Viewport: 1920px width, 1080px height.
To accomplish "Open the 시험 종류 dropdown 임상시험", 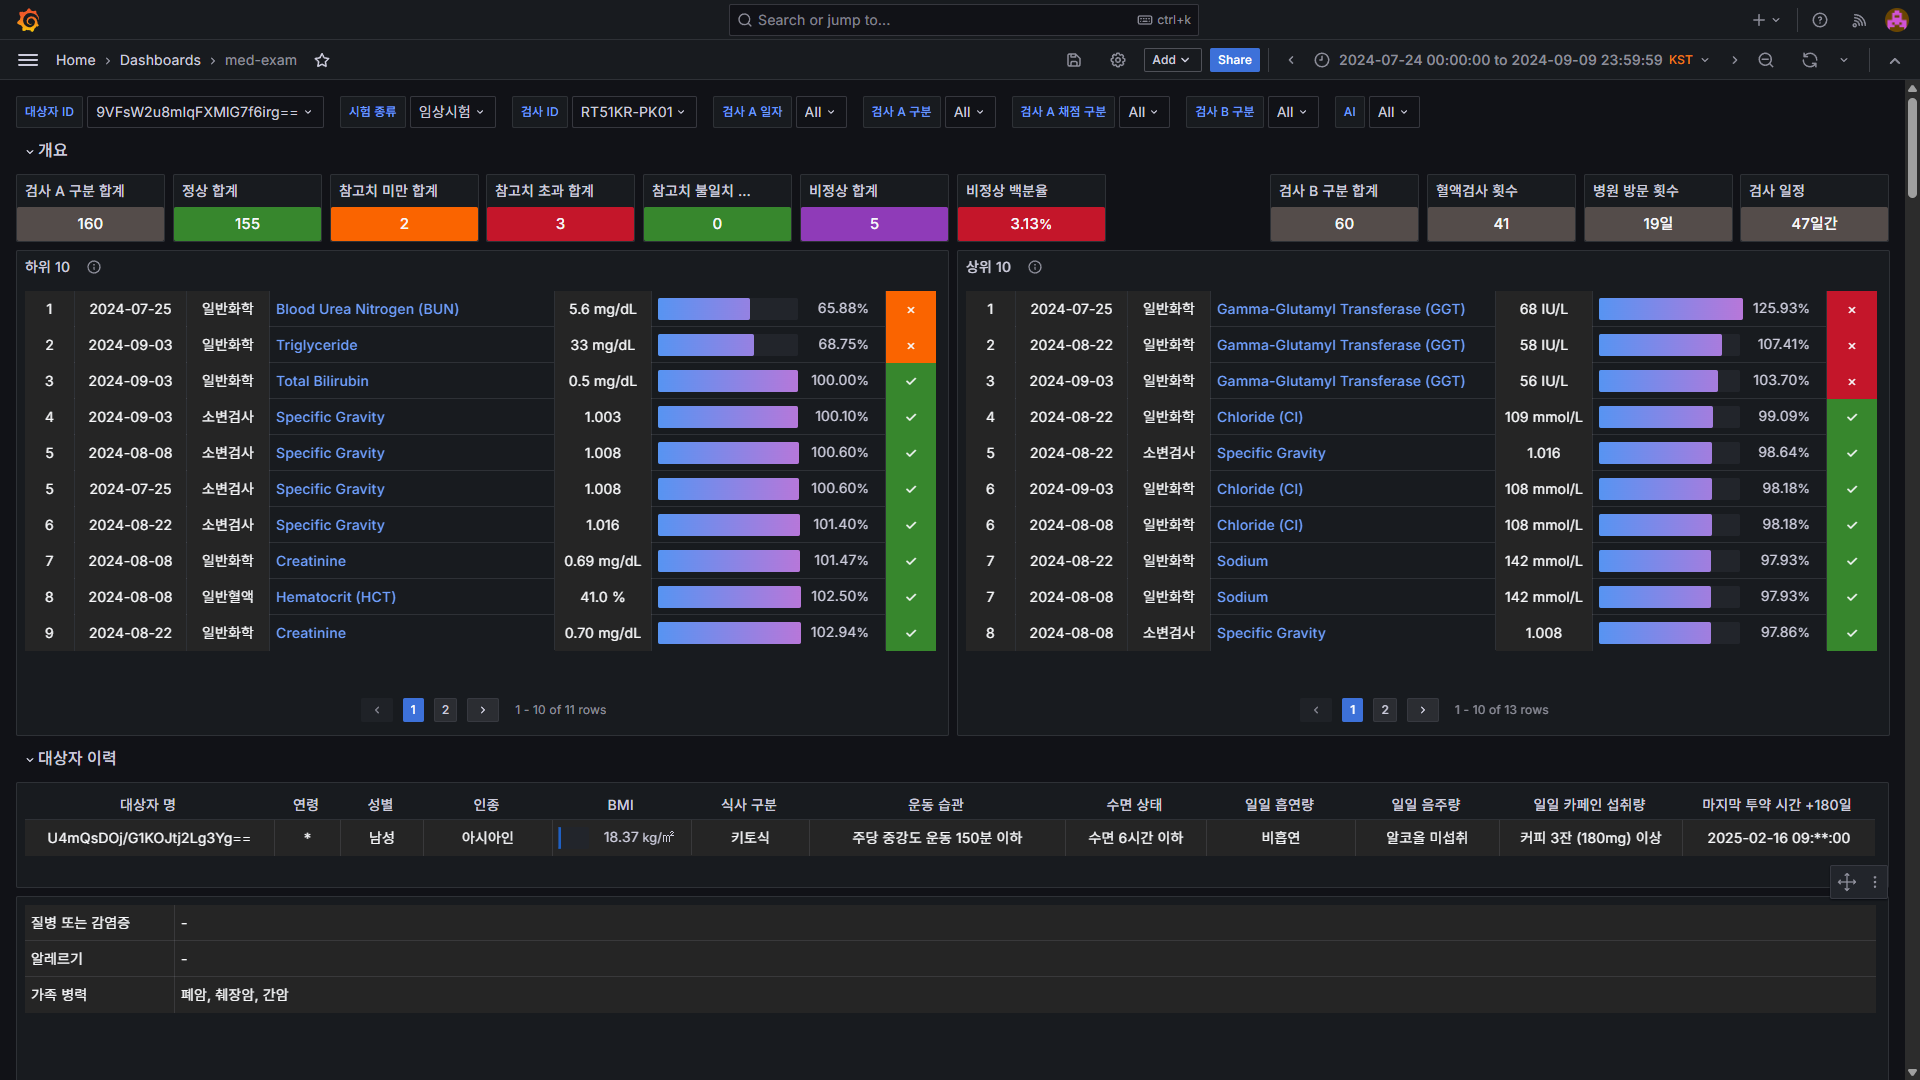I will (451, 112).
